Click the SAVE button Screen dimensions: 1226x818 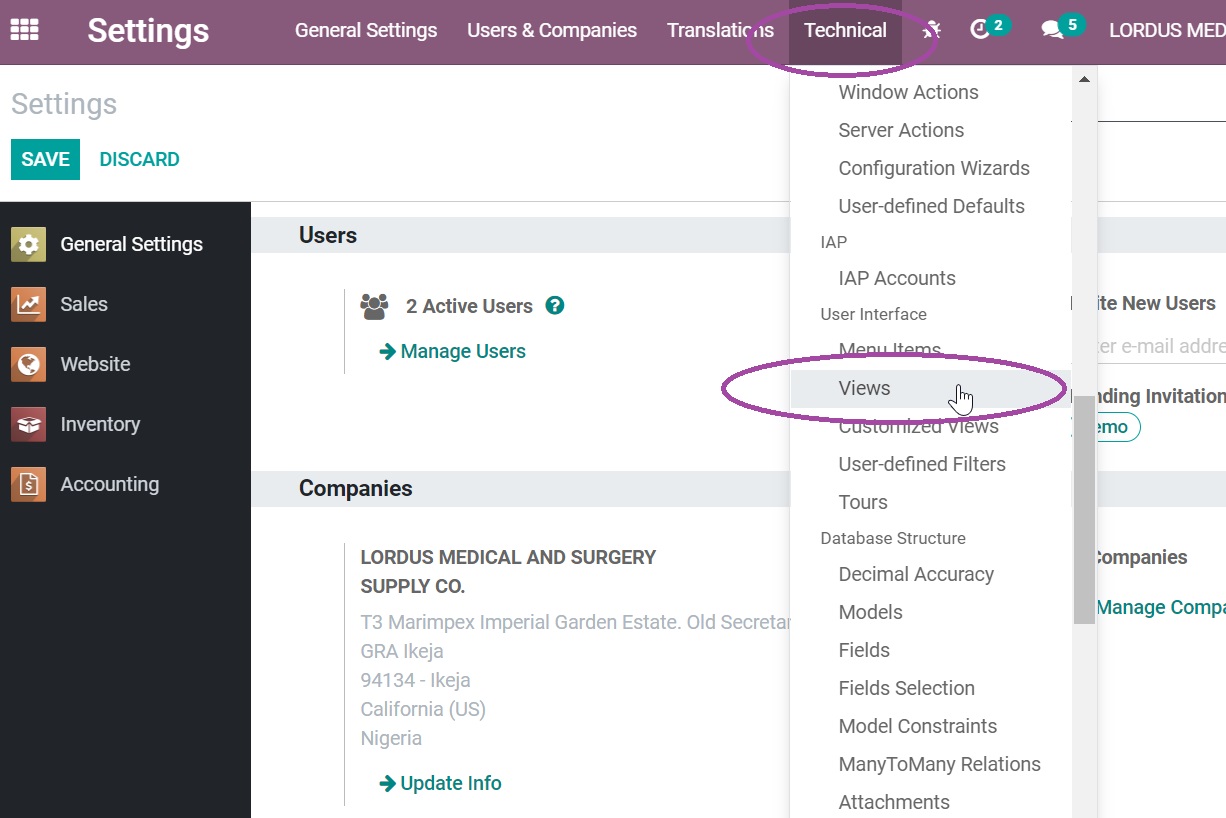click(x=45, y=159)
